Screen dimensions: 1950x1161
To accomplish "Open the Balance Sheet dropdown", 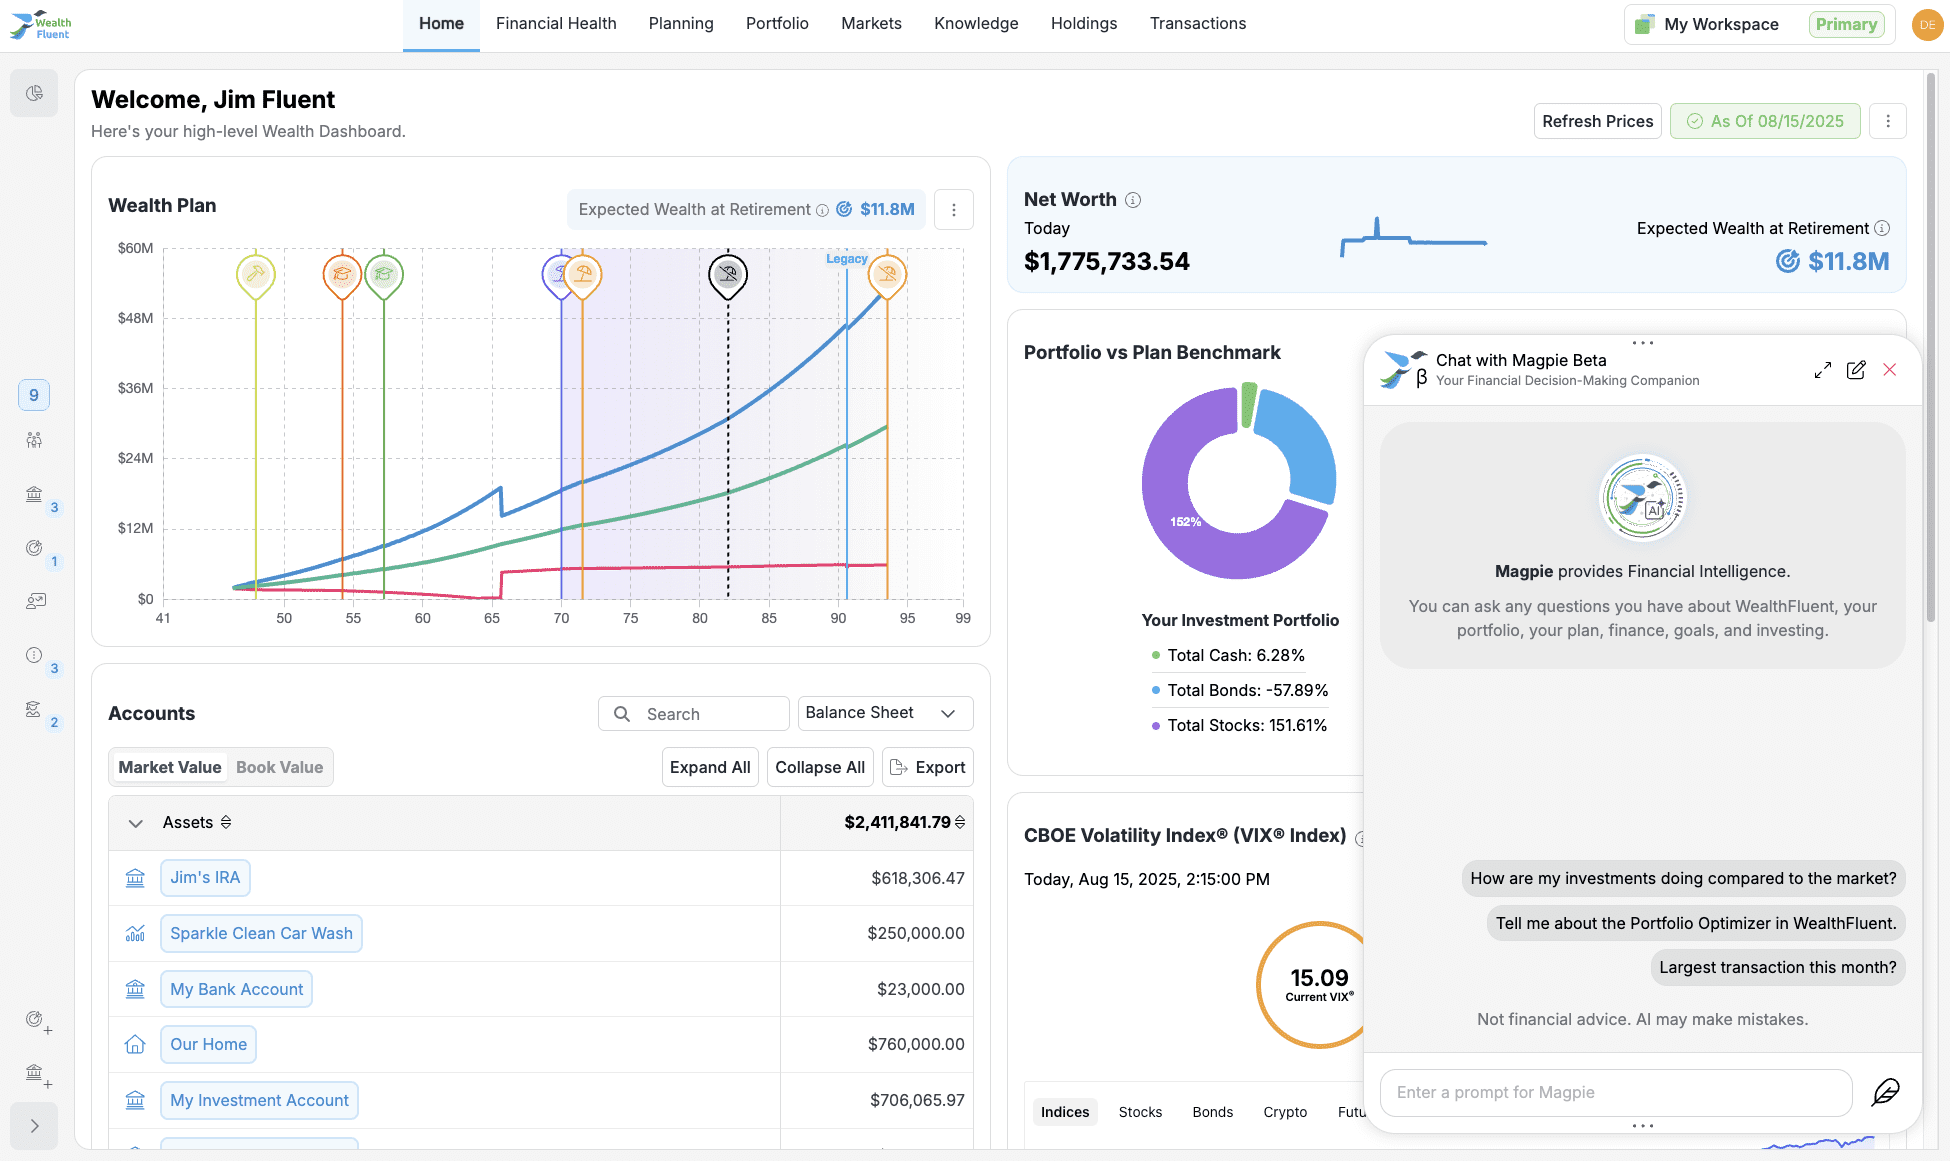I will (x=884, y=713).
